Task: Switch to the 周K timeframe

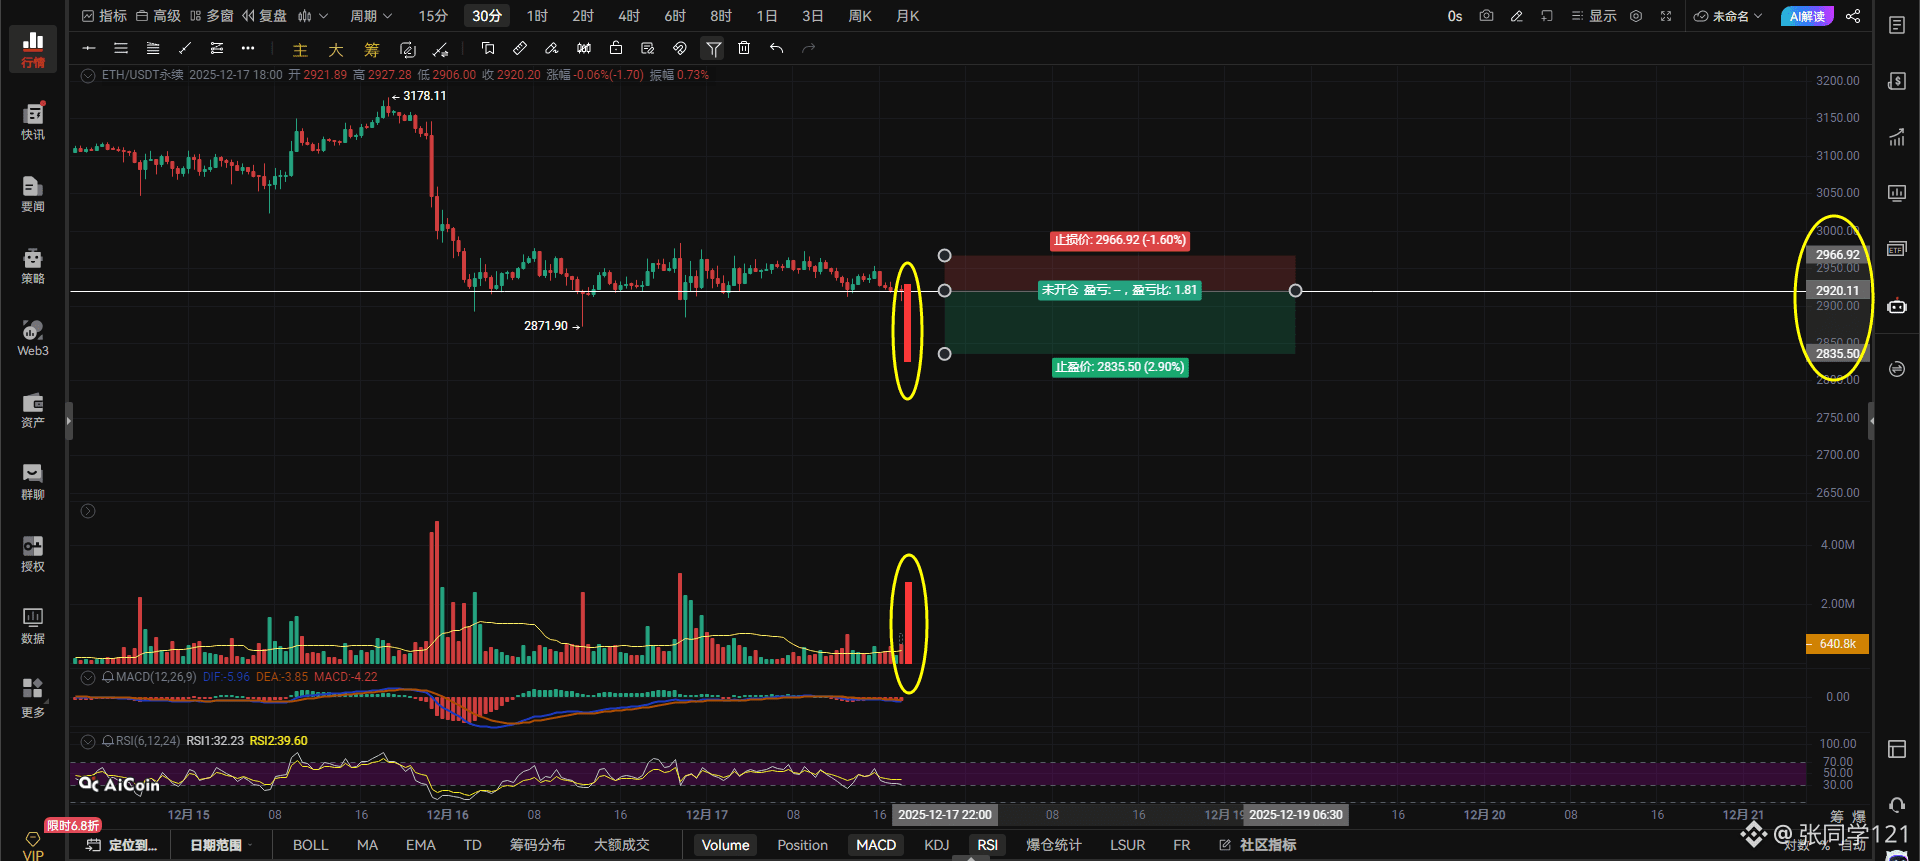Action: [x=860, y=16]
